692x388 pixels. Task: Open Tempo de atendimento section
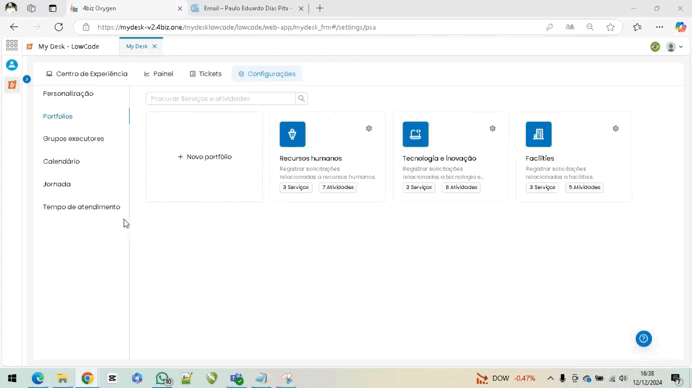click(x=81, y=207)
